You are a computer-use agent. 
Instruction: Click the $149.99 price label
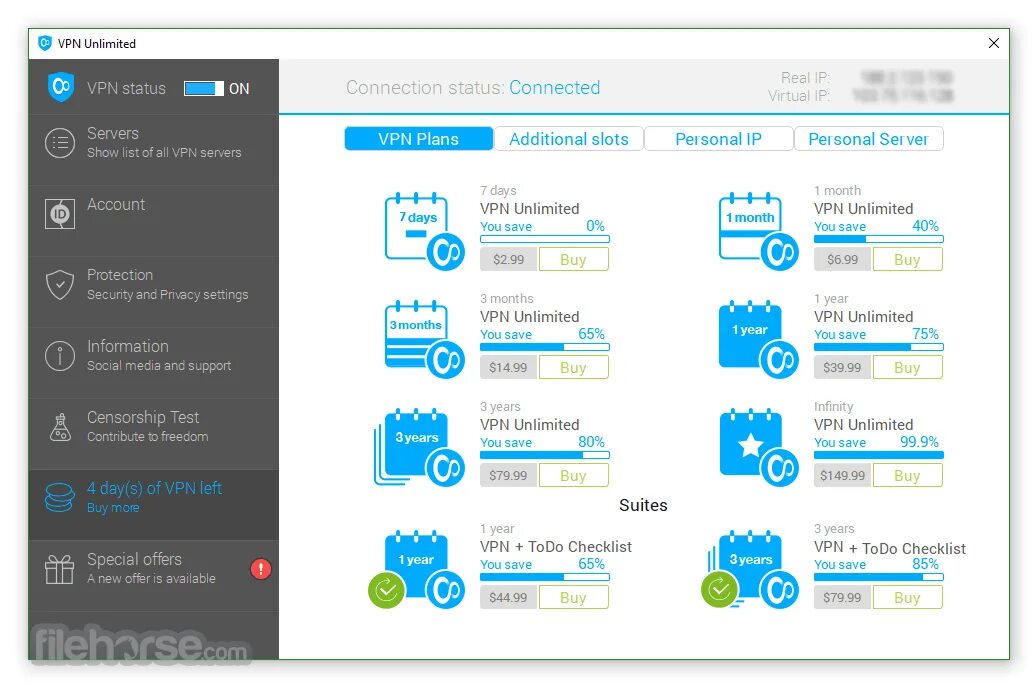point(842,475)
